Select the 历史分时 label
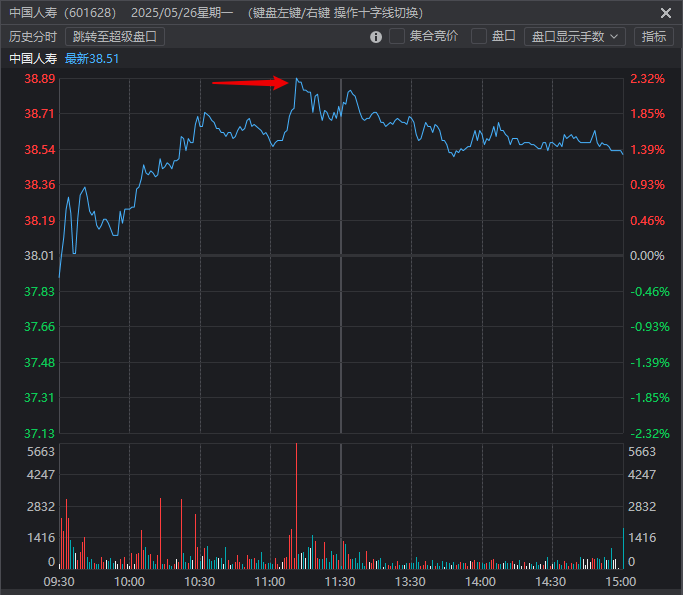 (x=33, y=37)
